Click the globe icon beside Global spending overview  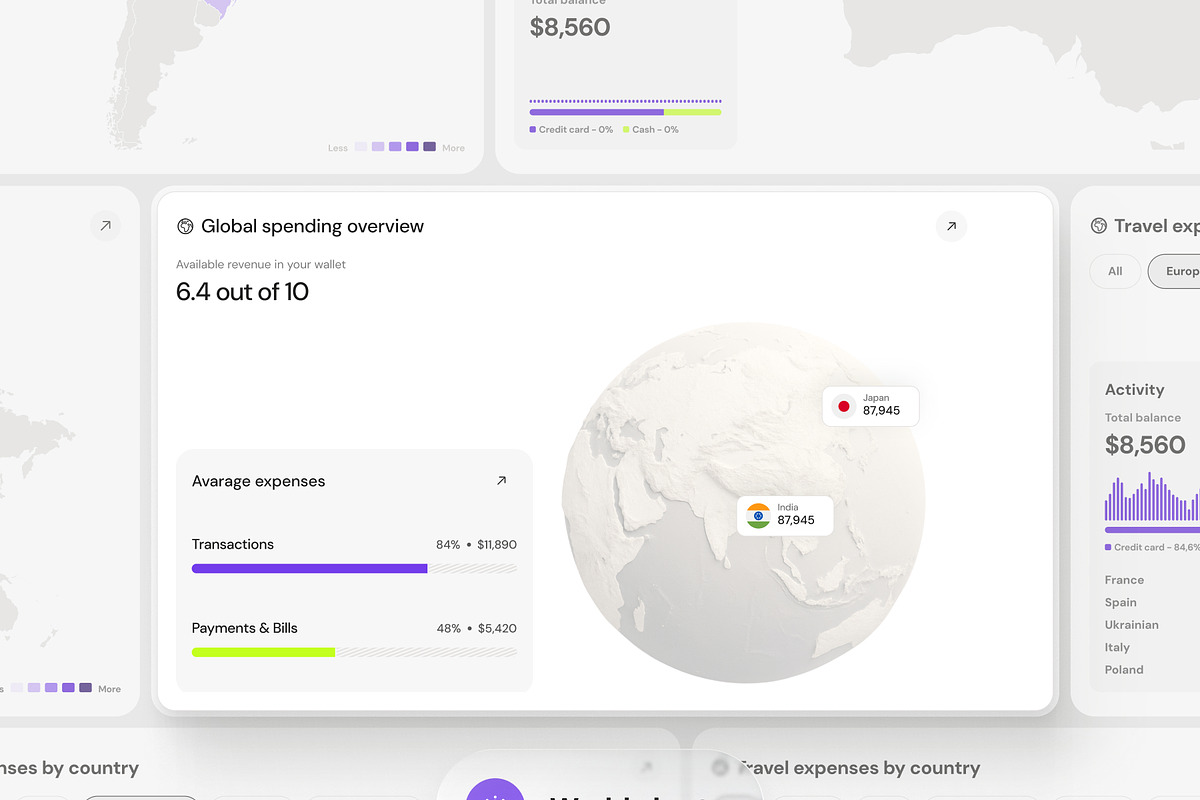[185, 227]
